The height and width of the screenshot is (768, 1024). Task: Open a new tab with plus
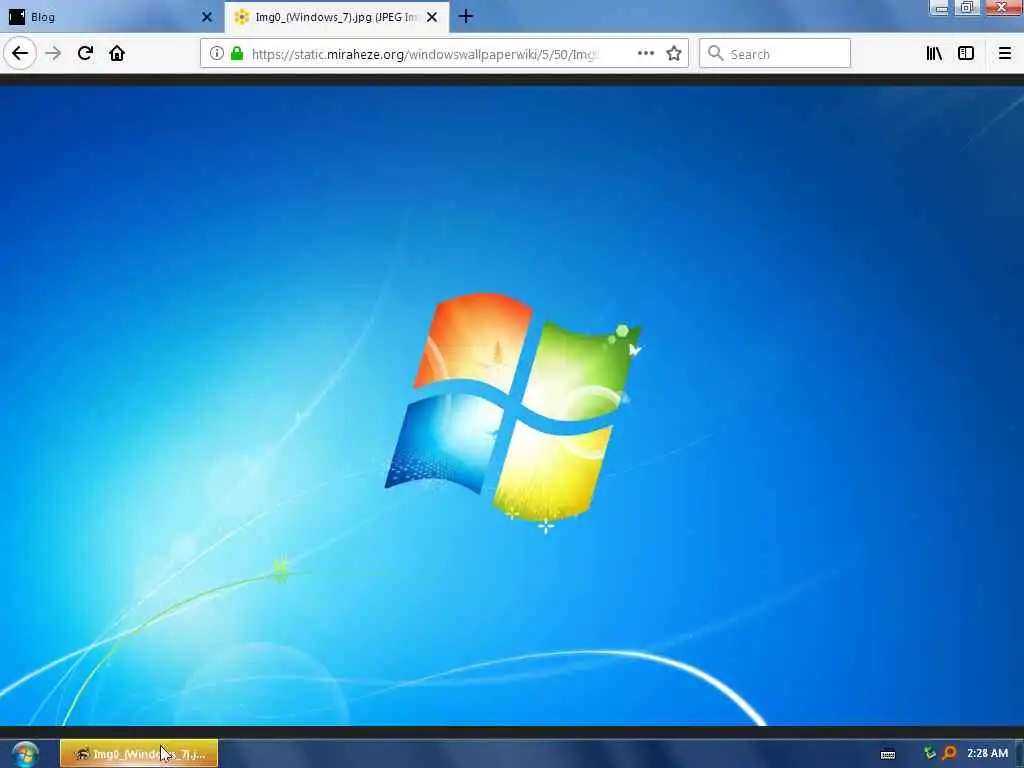coord(466,17)
